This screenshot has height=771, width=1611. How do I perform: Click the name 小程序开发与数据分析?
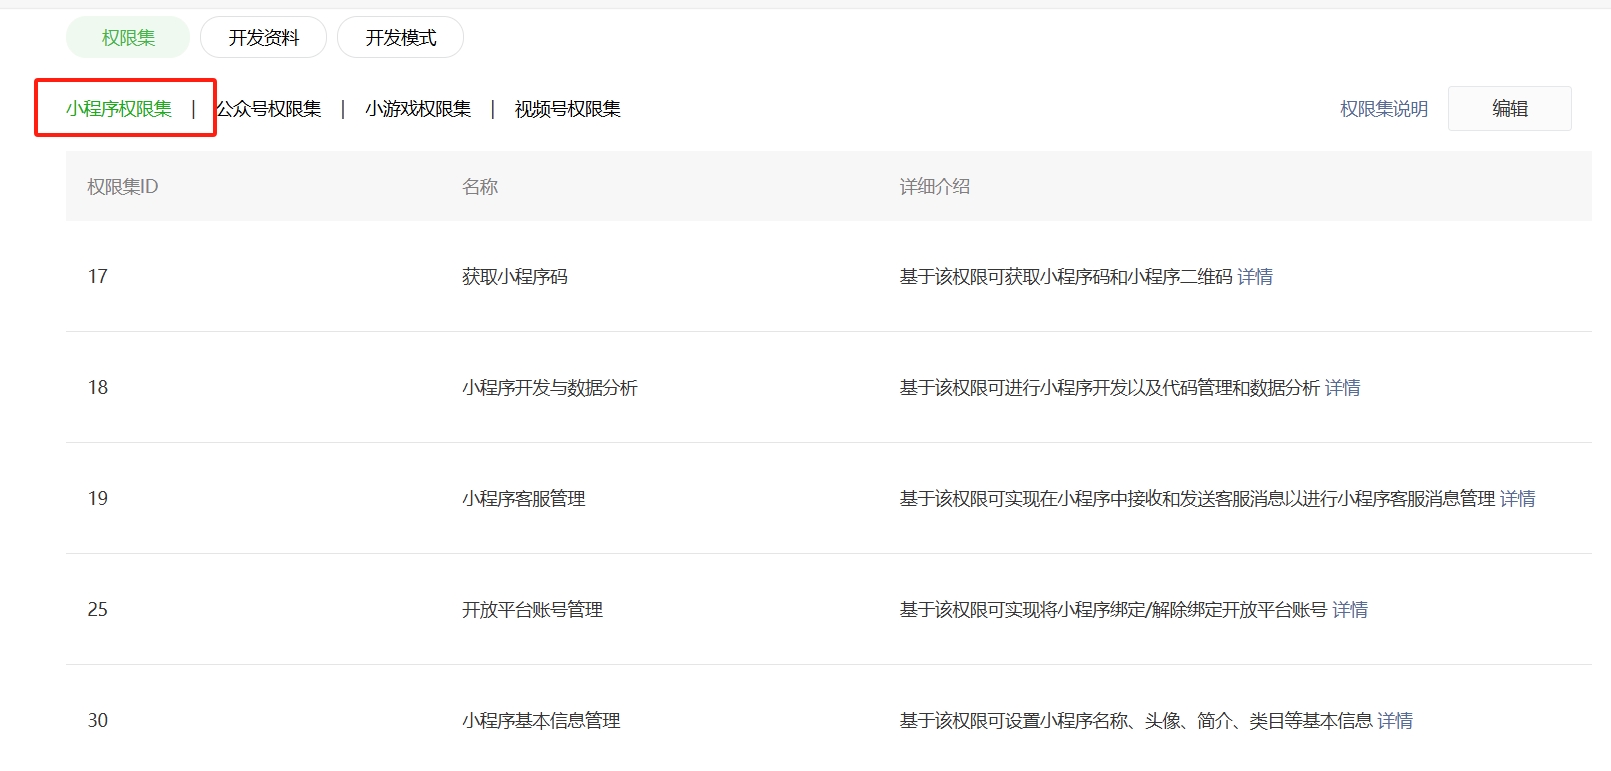coord(550,388)
